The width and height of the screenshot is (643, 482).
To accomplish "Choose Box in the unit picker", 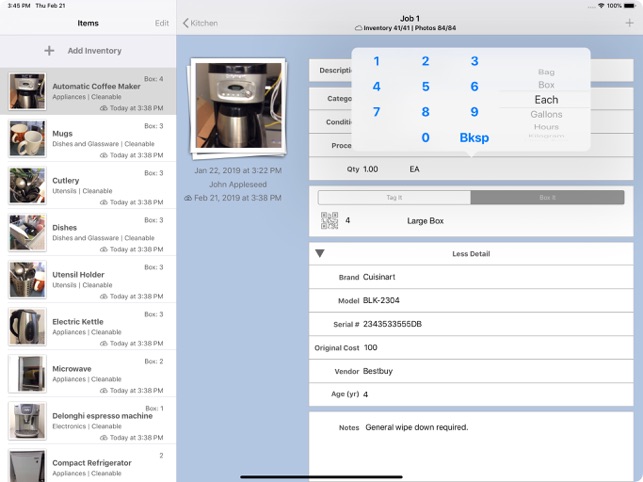I will pyautogui.click(x=546, y=85).
